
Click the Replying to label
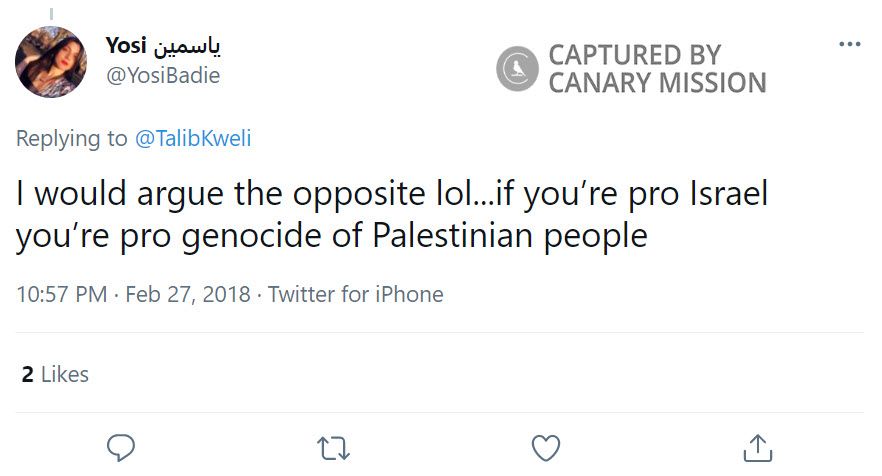point(71,139)
